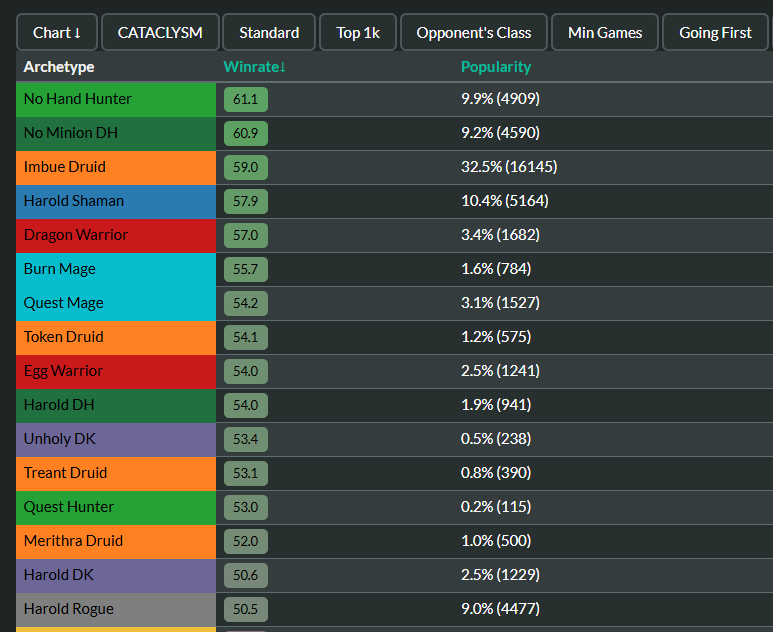Open the Going First filter

pyautogui.click(x=715, y=33)
